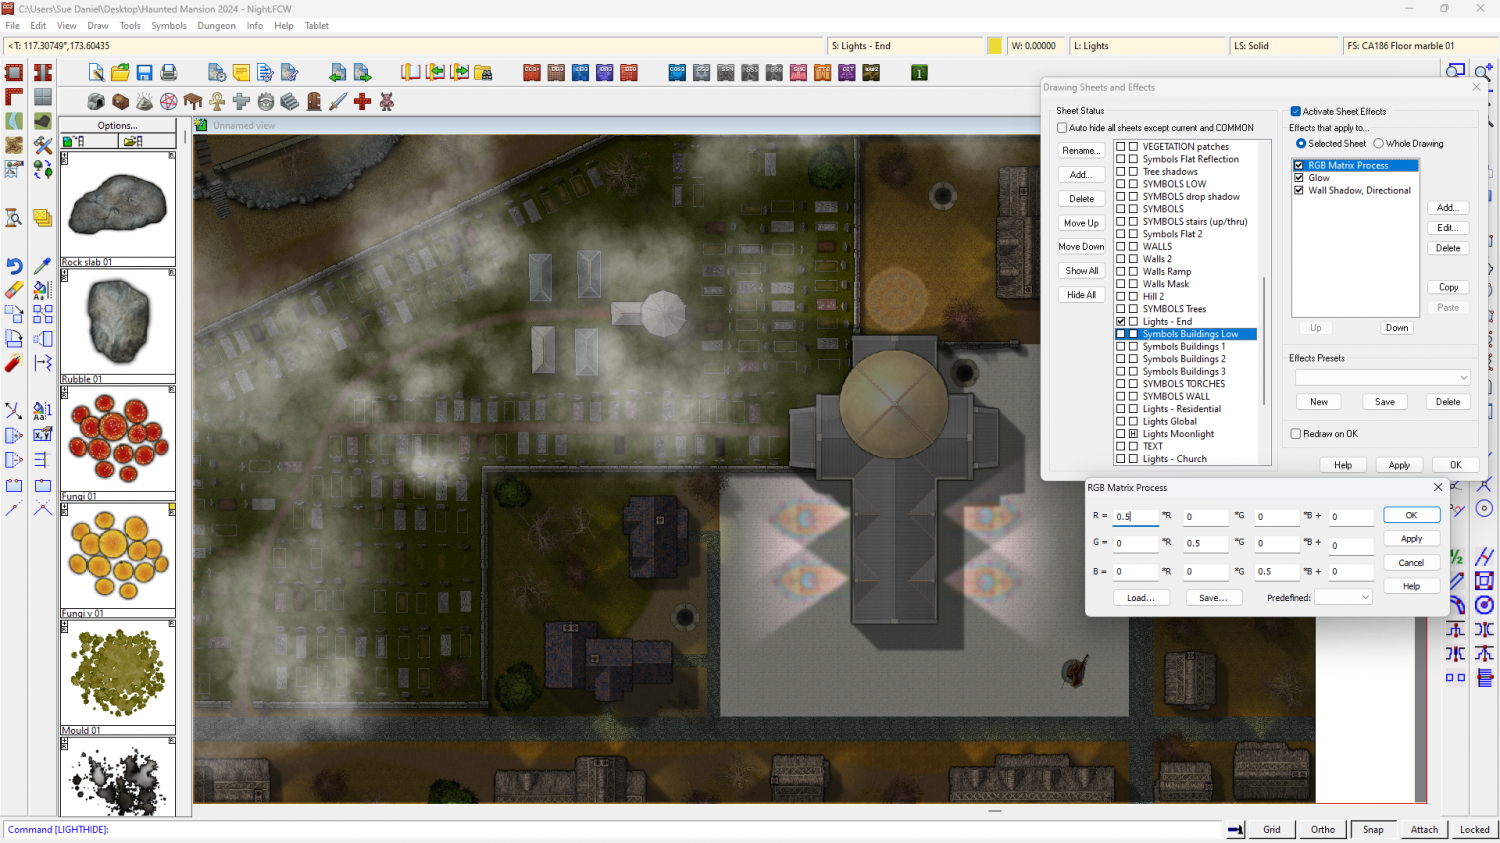Select the wooden door symbol icon
The height and width of the screenshot is (843, 1500).
[x=313, y=101]
